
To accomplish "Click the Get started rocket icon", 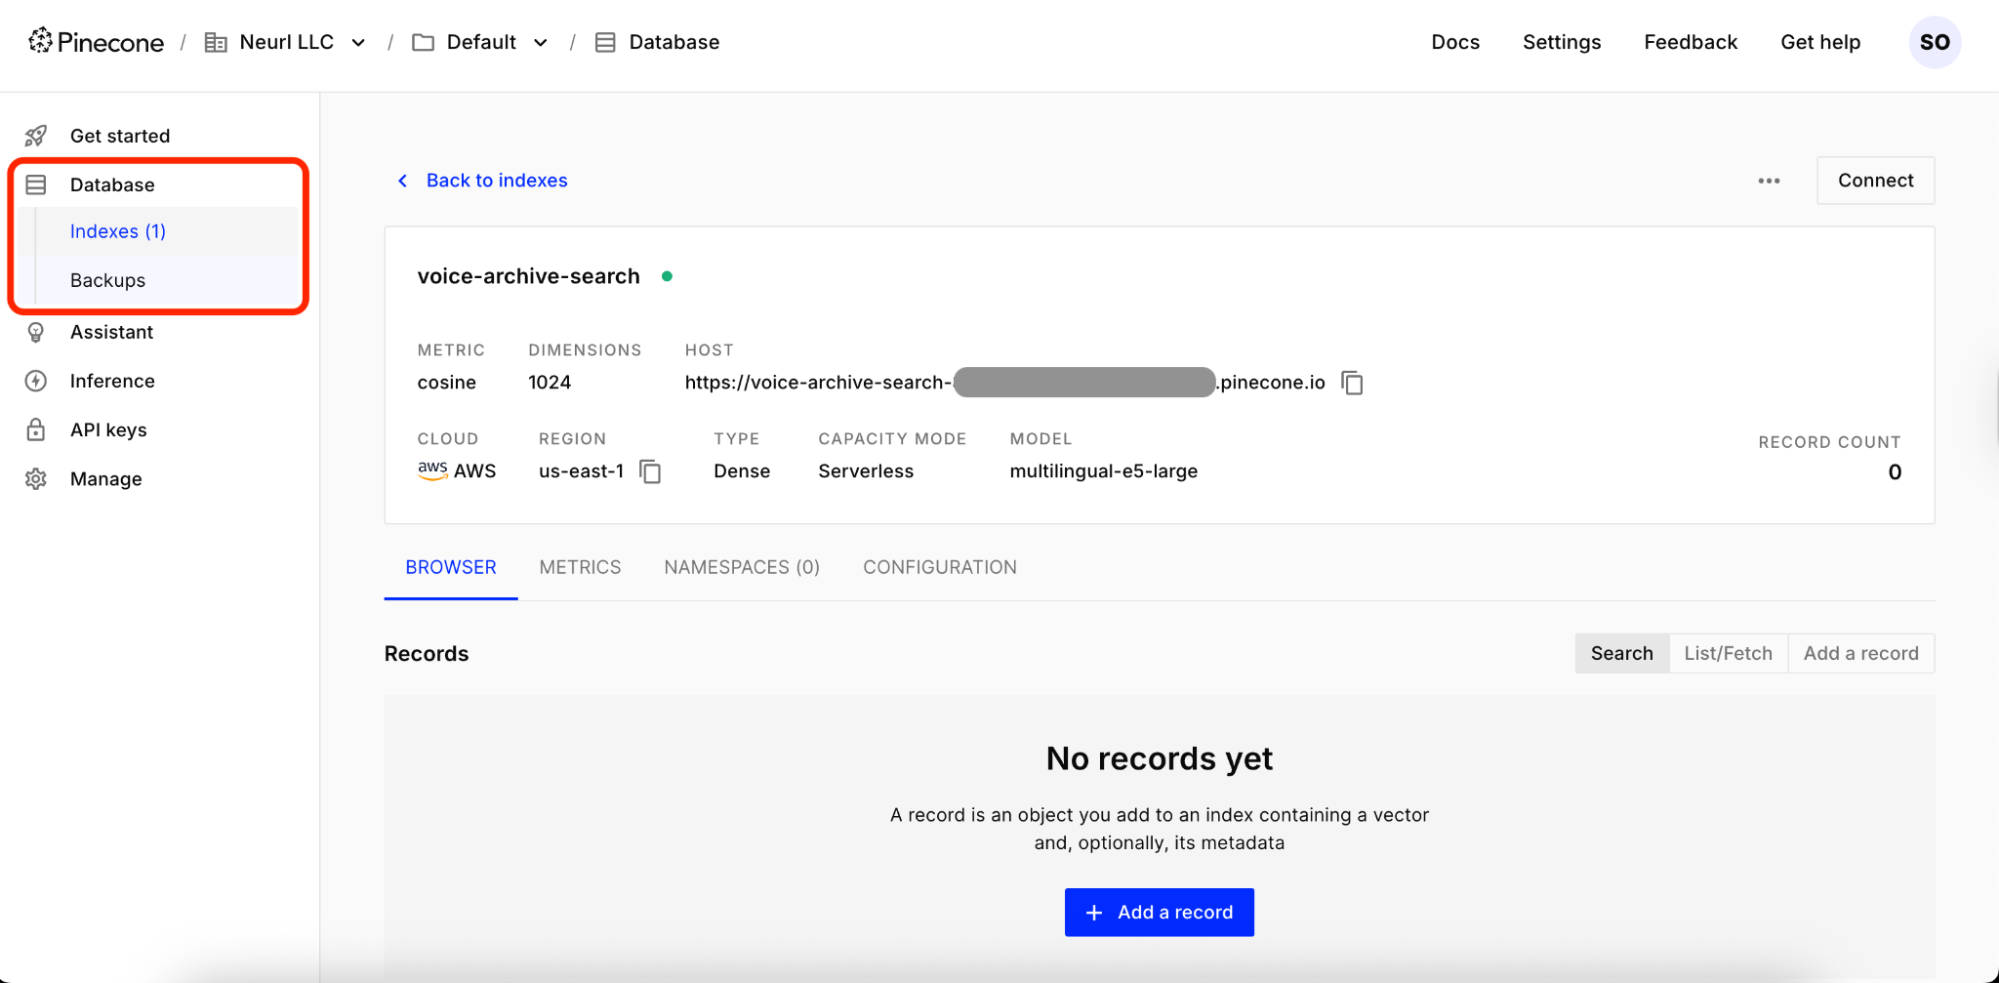I will point(36,136).
